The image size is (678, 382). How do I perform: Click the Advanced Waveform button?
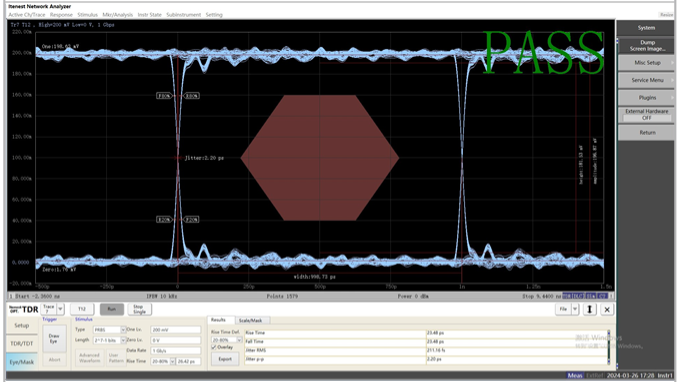click(x=90, y=358)
